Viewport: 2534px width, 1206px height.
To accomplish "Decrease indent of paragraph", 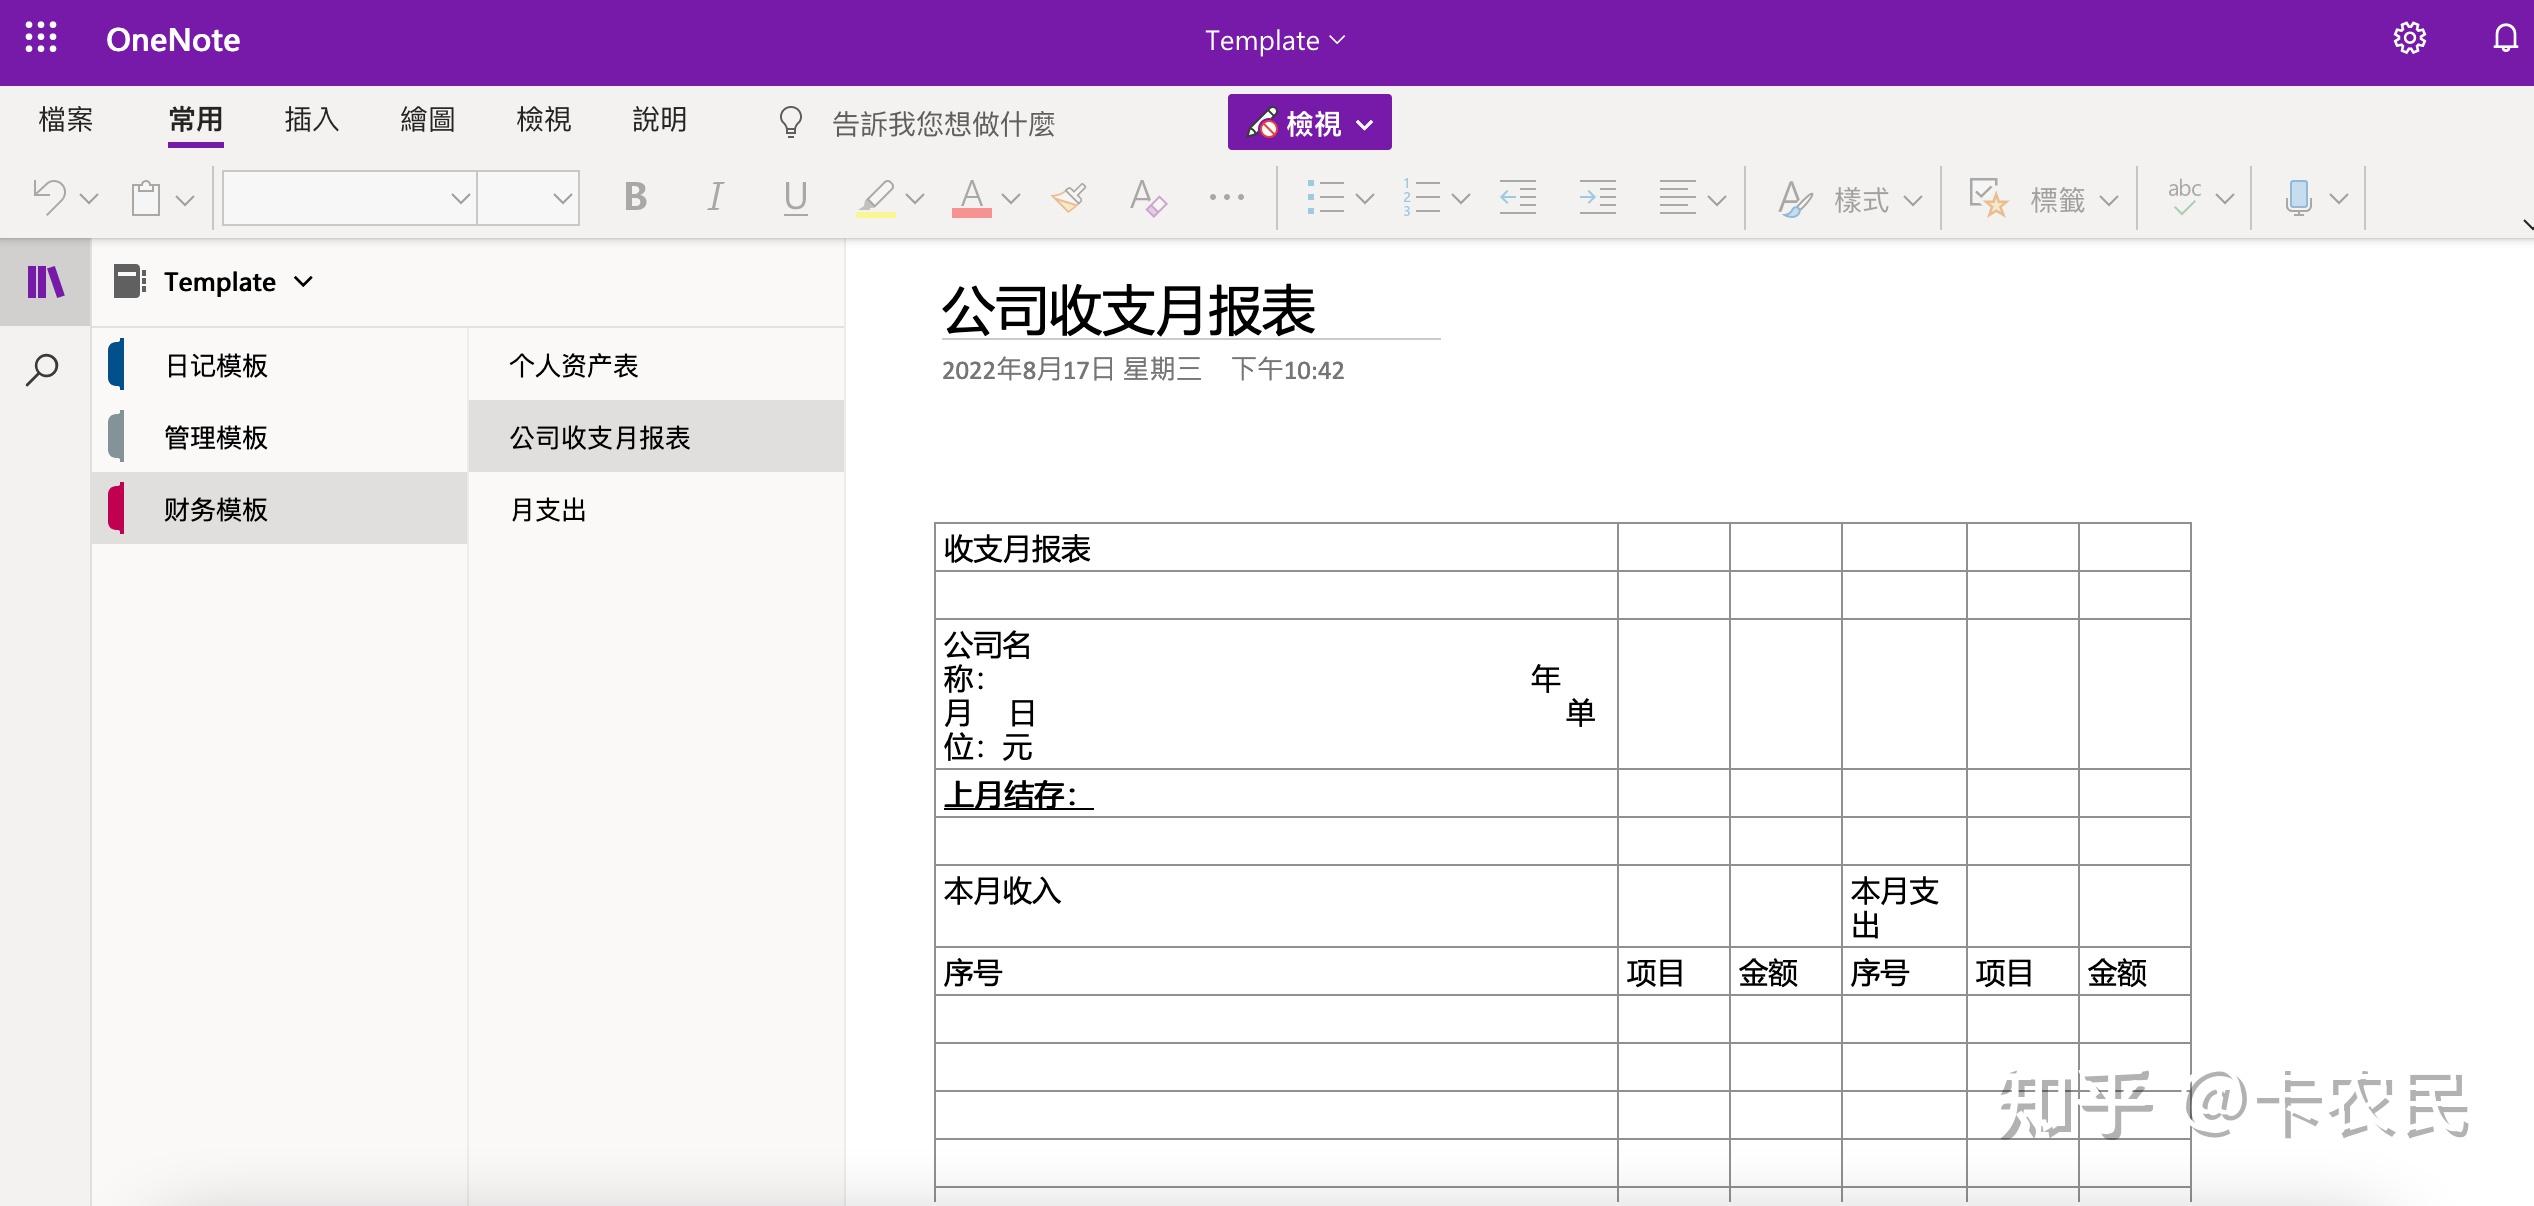I will pos(1517,197).
